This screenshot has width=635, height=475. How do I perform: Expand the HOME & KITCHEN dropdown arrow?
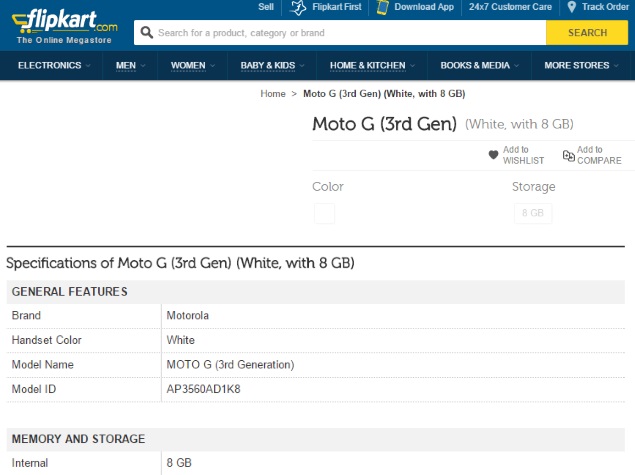coord(412,66)
